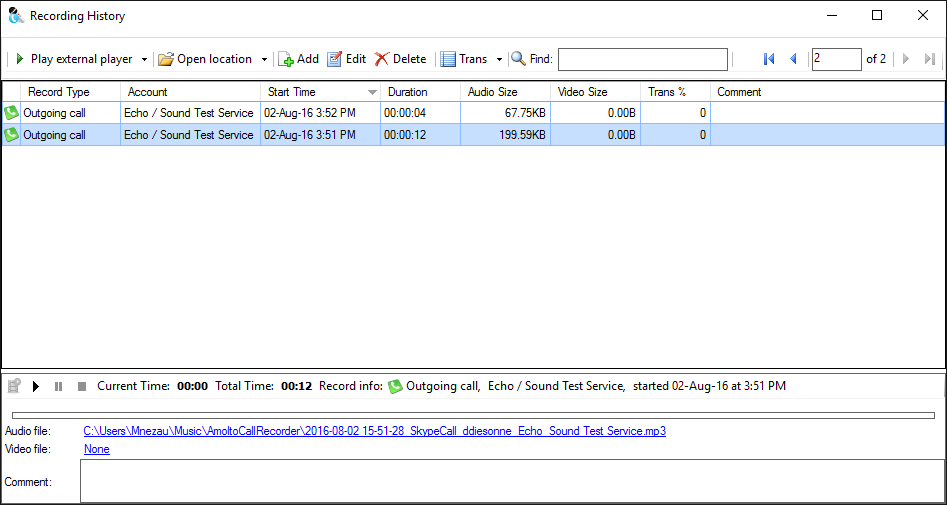Click the Open location folder button

[205, 59]
